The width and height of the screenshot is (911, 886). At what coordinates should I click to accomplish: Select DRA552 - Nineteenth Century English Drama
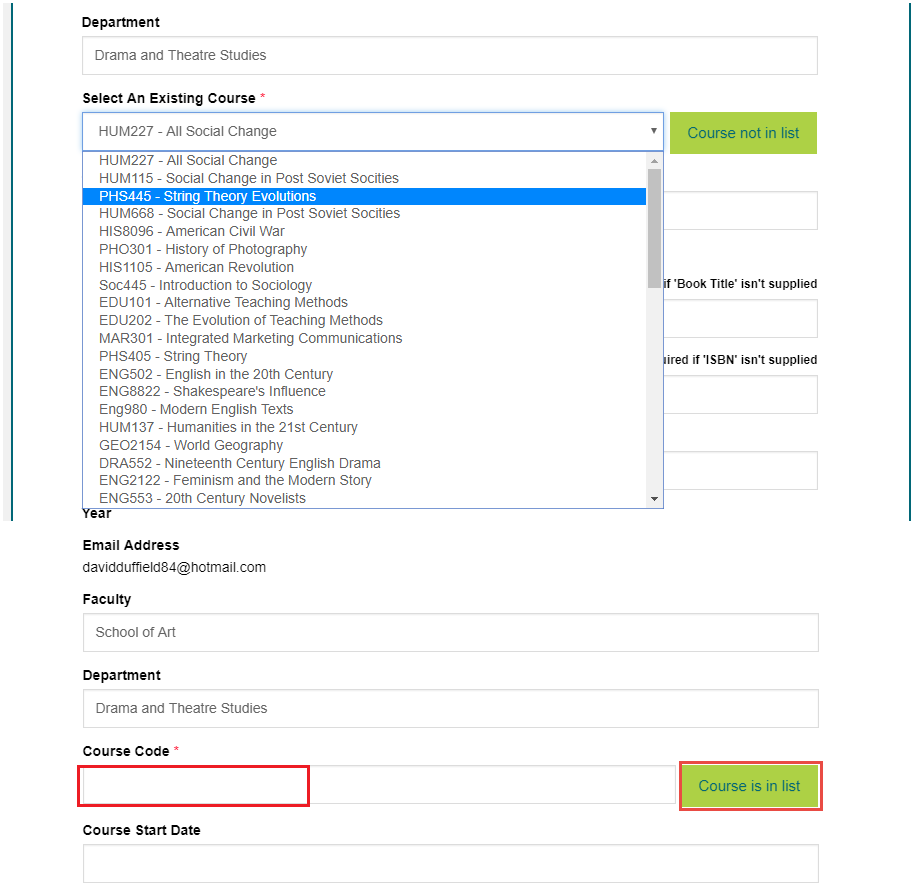coord(239,463)
